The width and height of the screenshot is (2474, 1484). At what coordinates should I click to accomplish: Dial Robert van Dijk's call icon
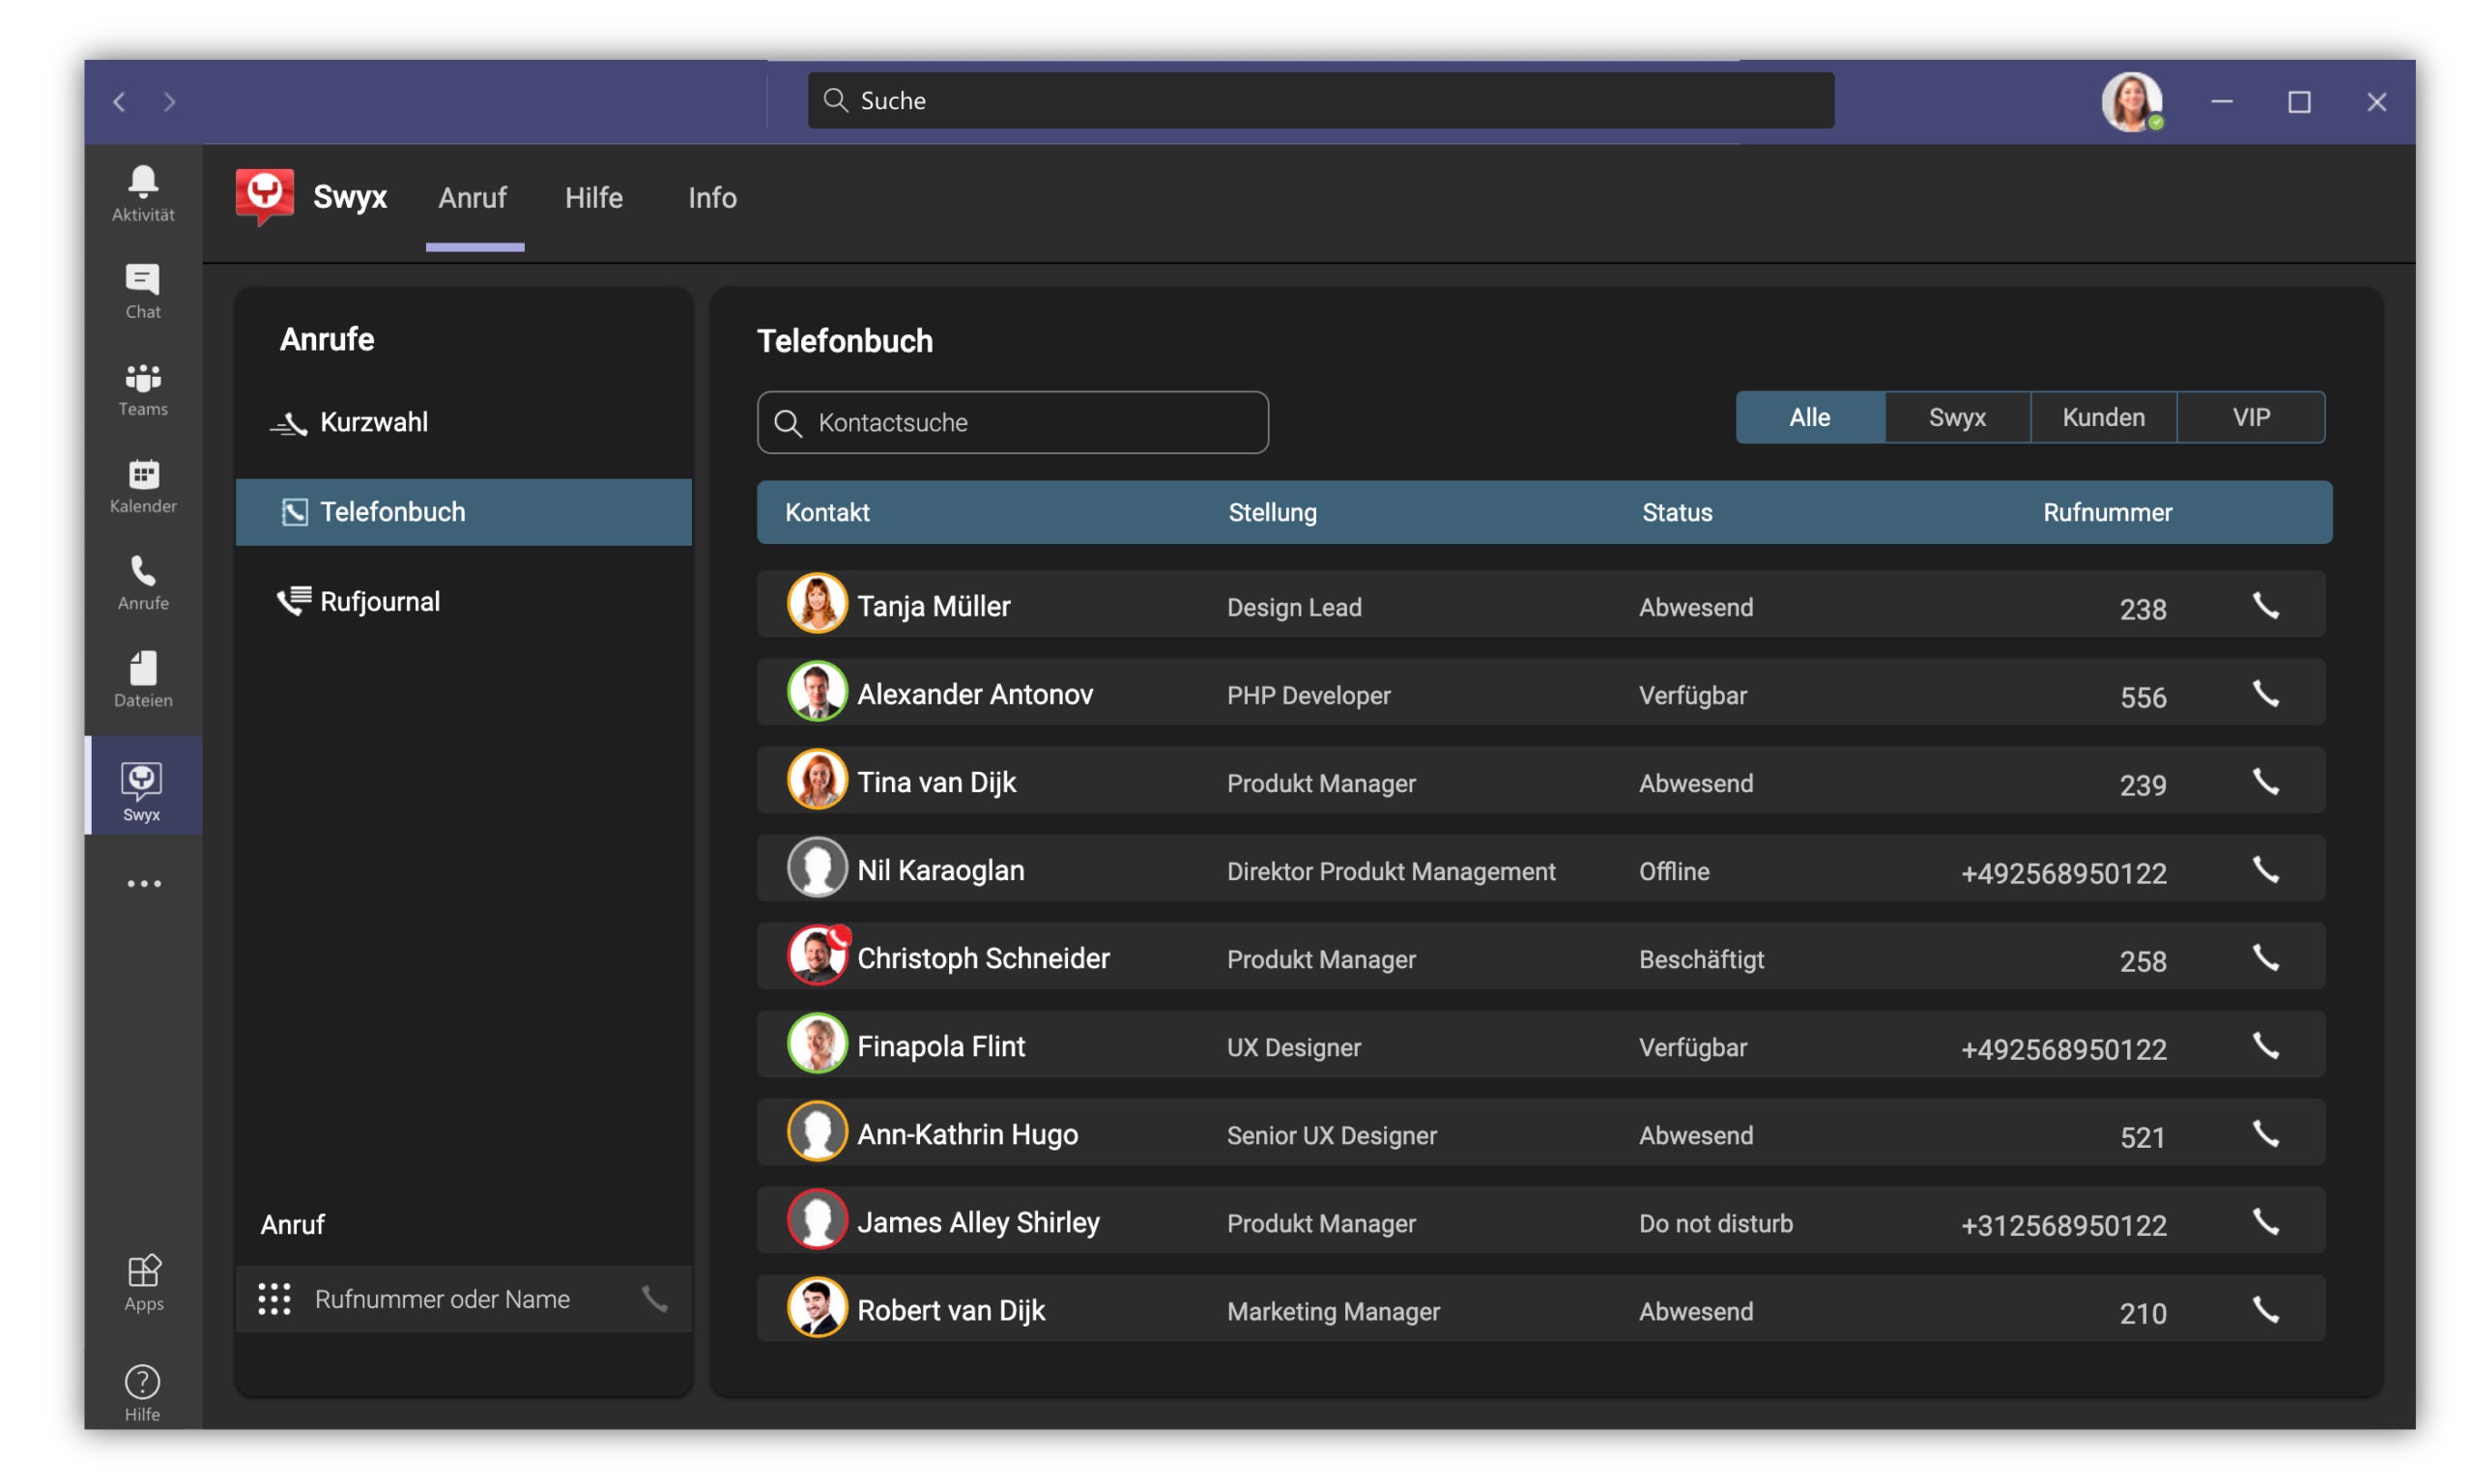tap(2264, 1310)
